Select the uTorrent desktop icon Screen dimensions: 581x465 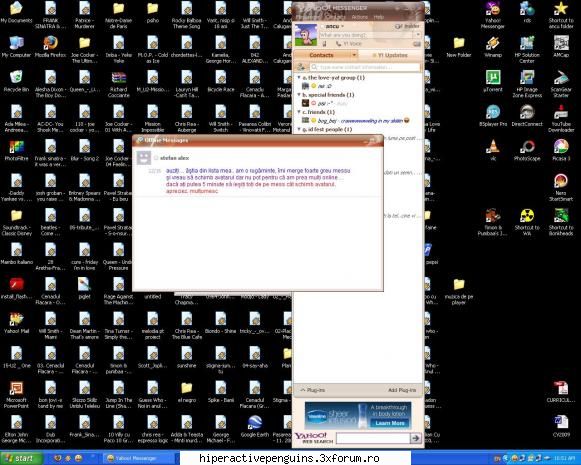[493, 81]
